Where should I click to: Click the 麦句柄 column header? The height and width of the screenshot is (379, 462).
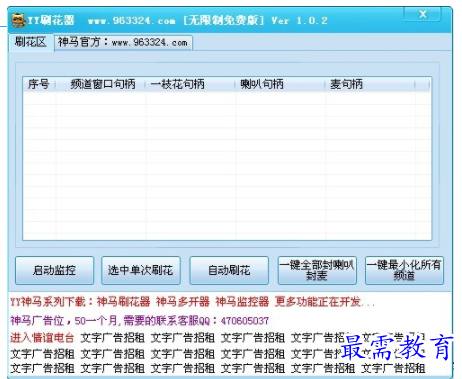[x=370, y=84]
